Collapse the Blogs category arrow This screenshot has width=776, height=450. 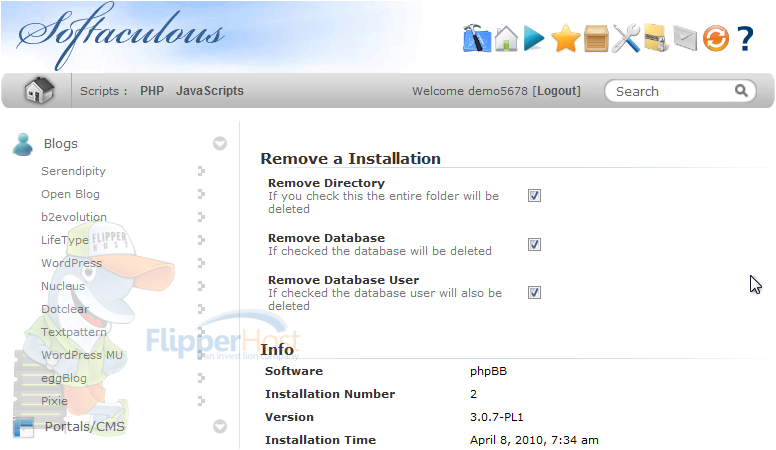(x=220, y=144)
